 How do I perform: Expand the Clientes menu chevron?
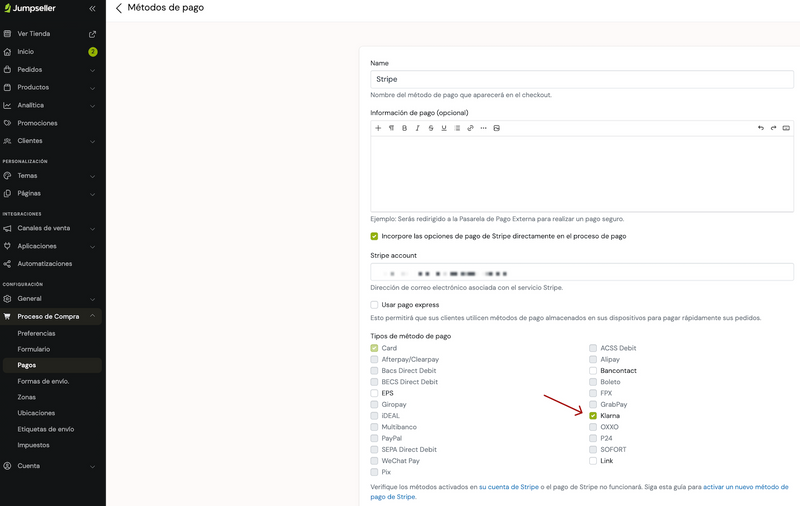(x=92, y=141)
